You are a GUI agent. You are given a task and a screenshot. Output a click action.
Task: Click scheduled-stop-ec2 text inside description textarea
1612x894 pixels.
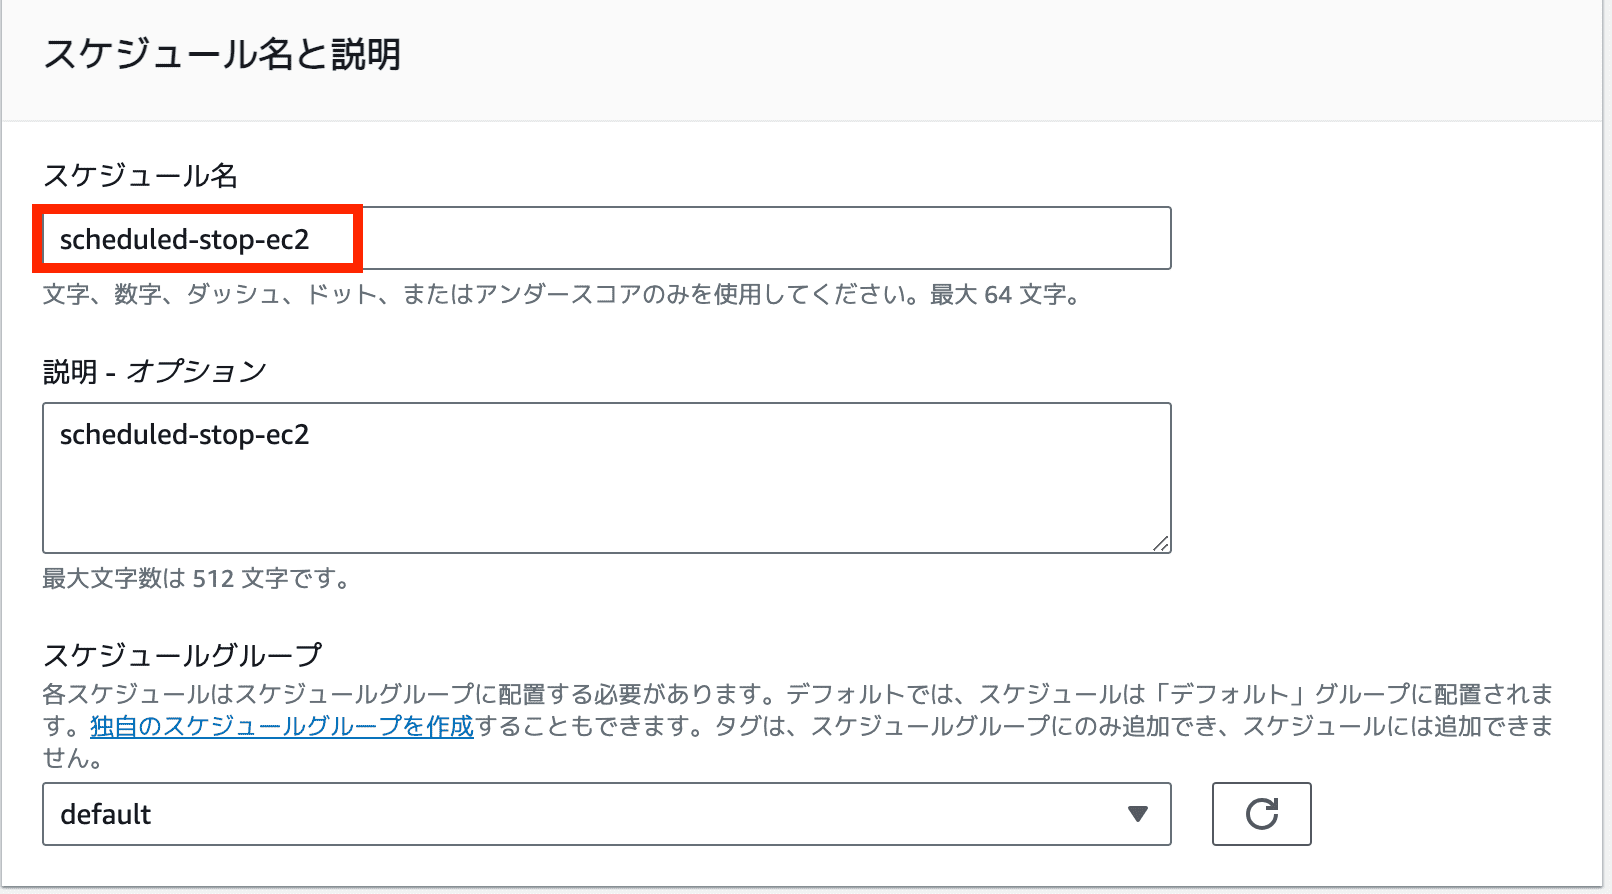185,435
